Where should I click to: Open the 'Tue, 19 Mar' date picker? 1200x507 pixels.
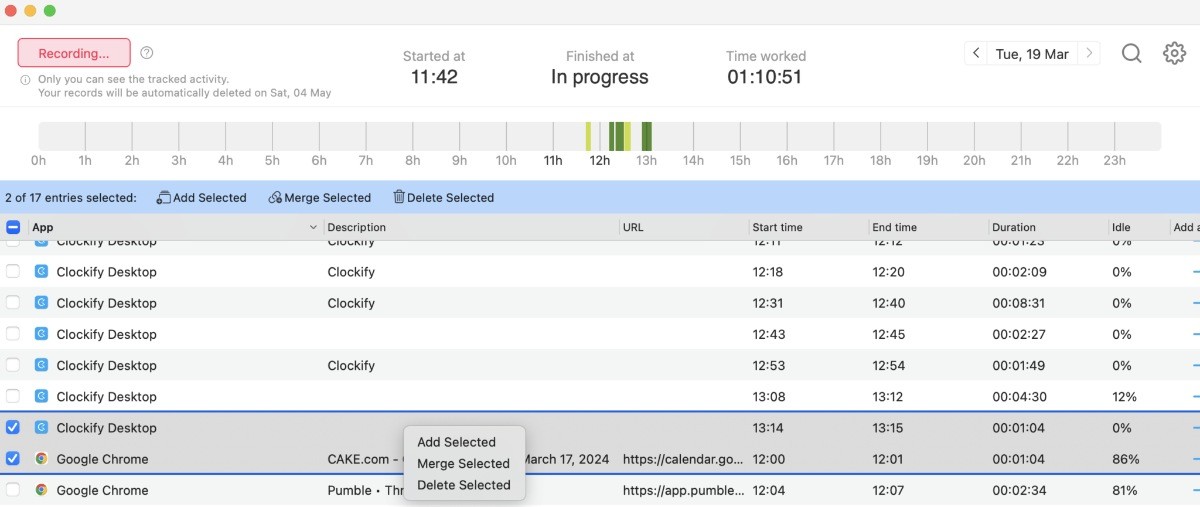(x=1032, y=54)
